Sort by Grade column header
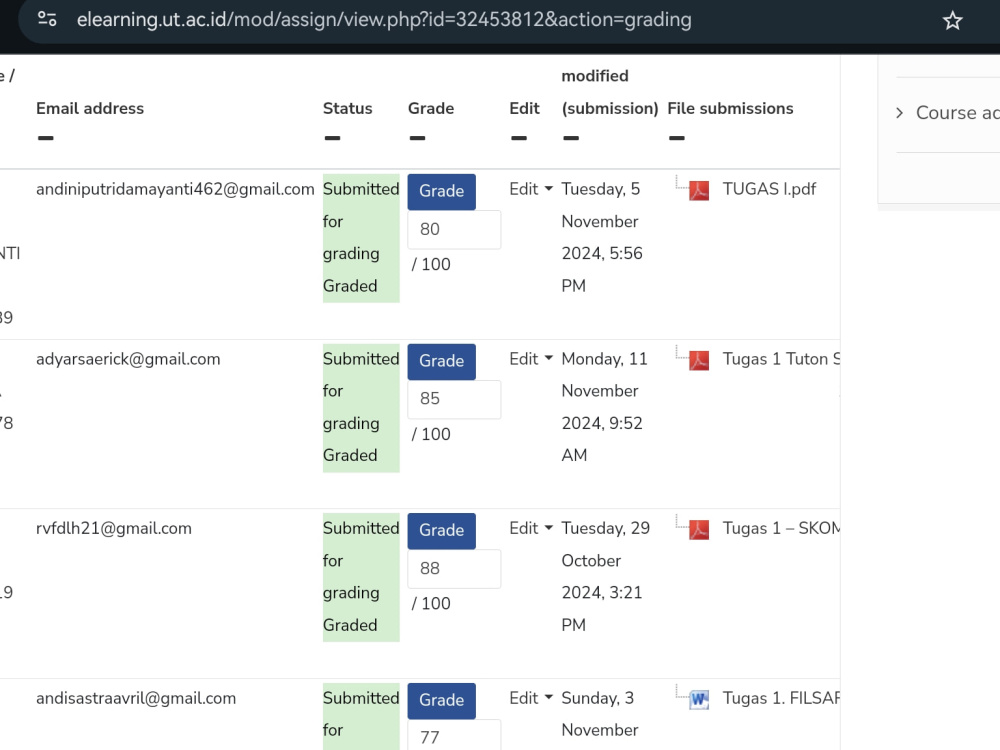Image resolution: width=1000 pixels, height=750 pixels. coord(431,108)
